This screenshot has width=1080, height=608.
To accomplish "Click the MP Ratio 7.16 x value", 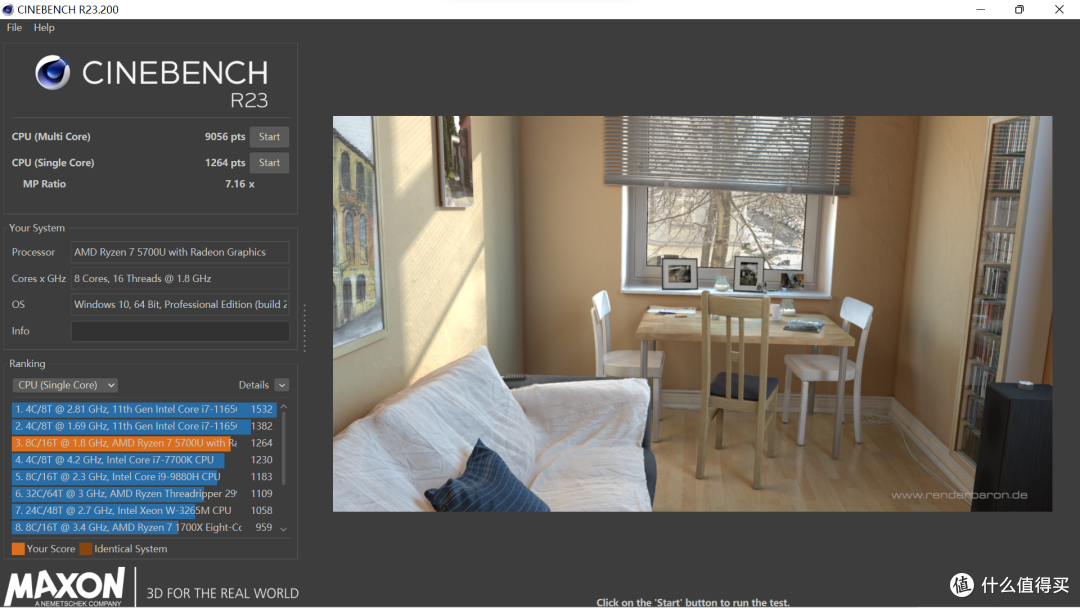I will pos(240,184).
